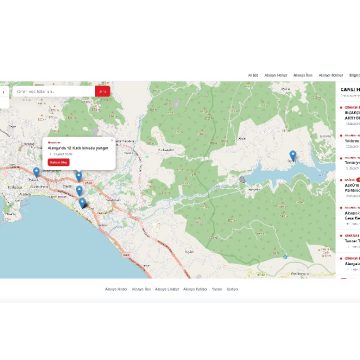Open the last footer link

tap(232, 289)
